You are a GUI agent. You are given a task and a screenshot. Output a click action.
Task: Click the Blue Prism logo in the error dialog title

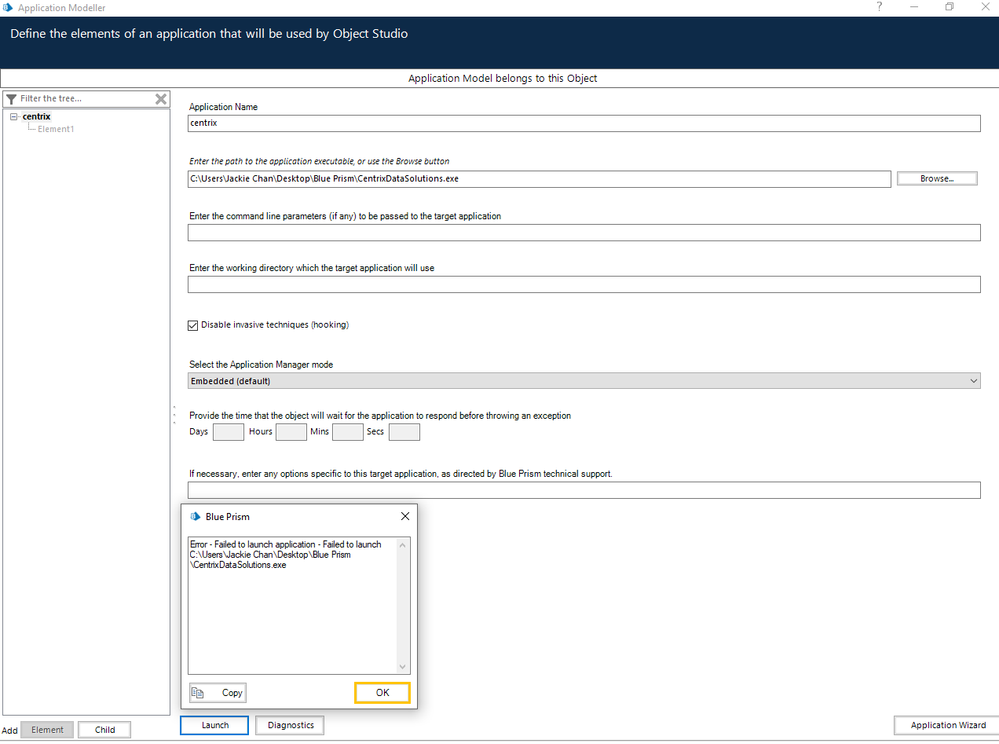(x=196, y=517)
